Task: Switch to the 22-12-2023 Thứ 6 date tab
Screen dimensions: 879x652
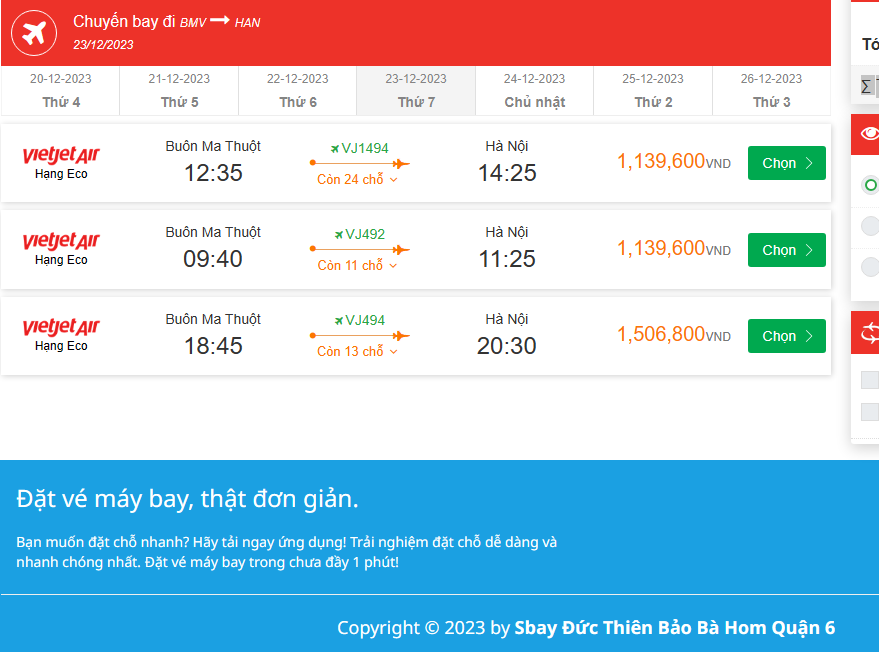Action: click(297, 90)
